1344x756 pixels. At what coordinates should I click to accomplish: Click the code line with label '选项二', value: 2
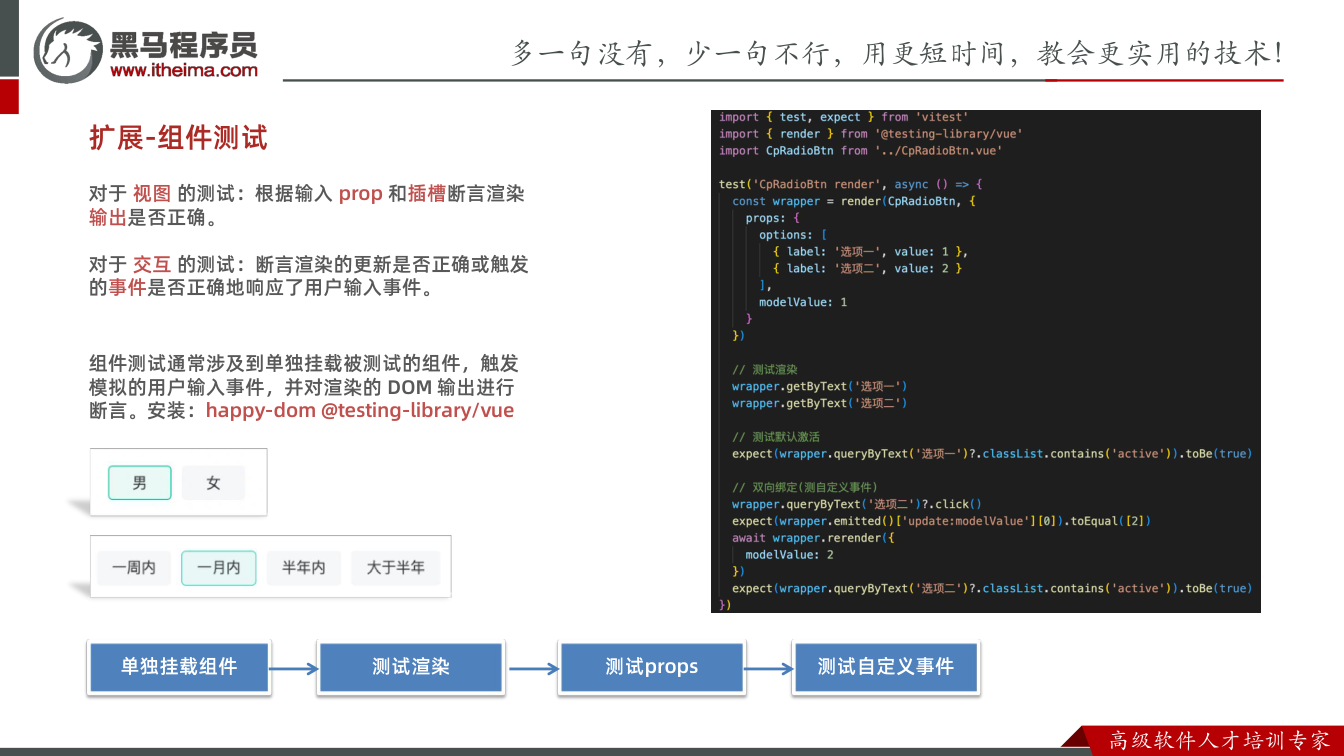point(867,268)
